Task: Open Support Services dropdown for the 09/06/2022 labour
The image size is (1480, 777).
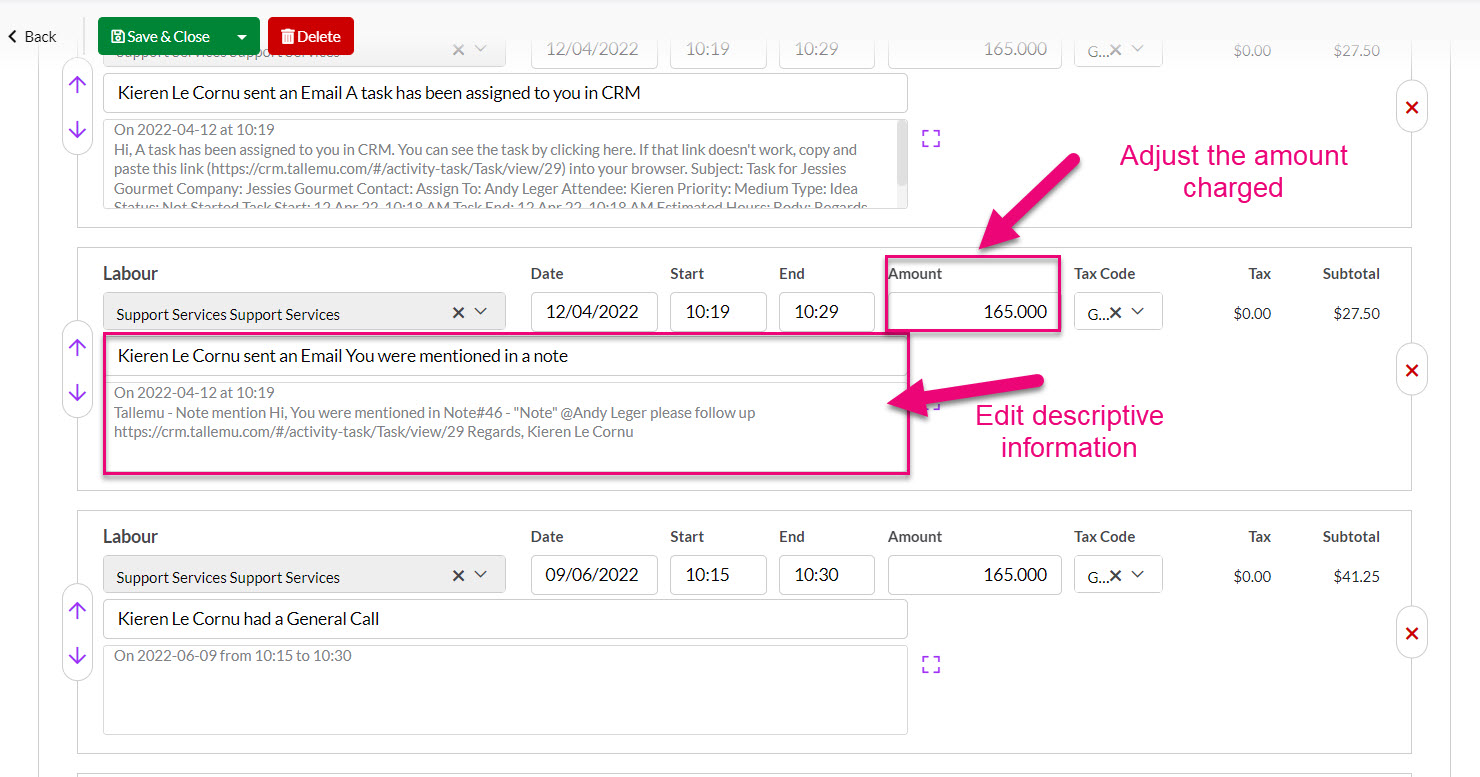Action: 481,575
